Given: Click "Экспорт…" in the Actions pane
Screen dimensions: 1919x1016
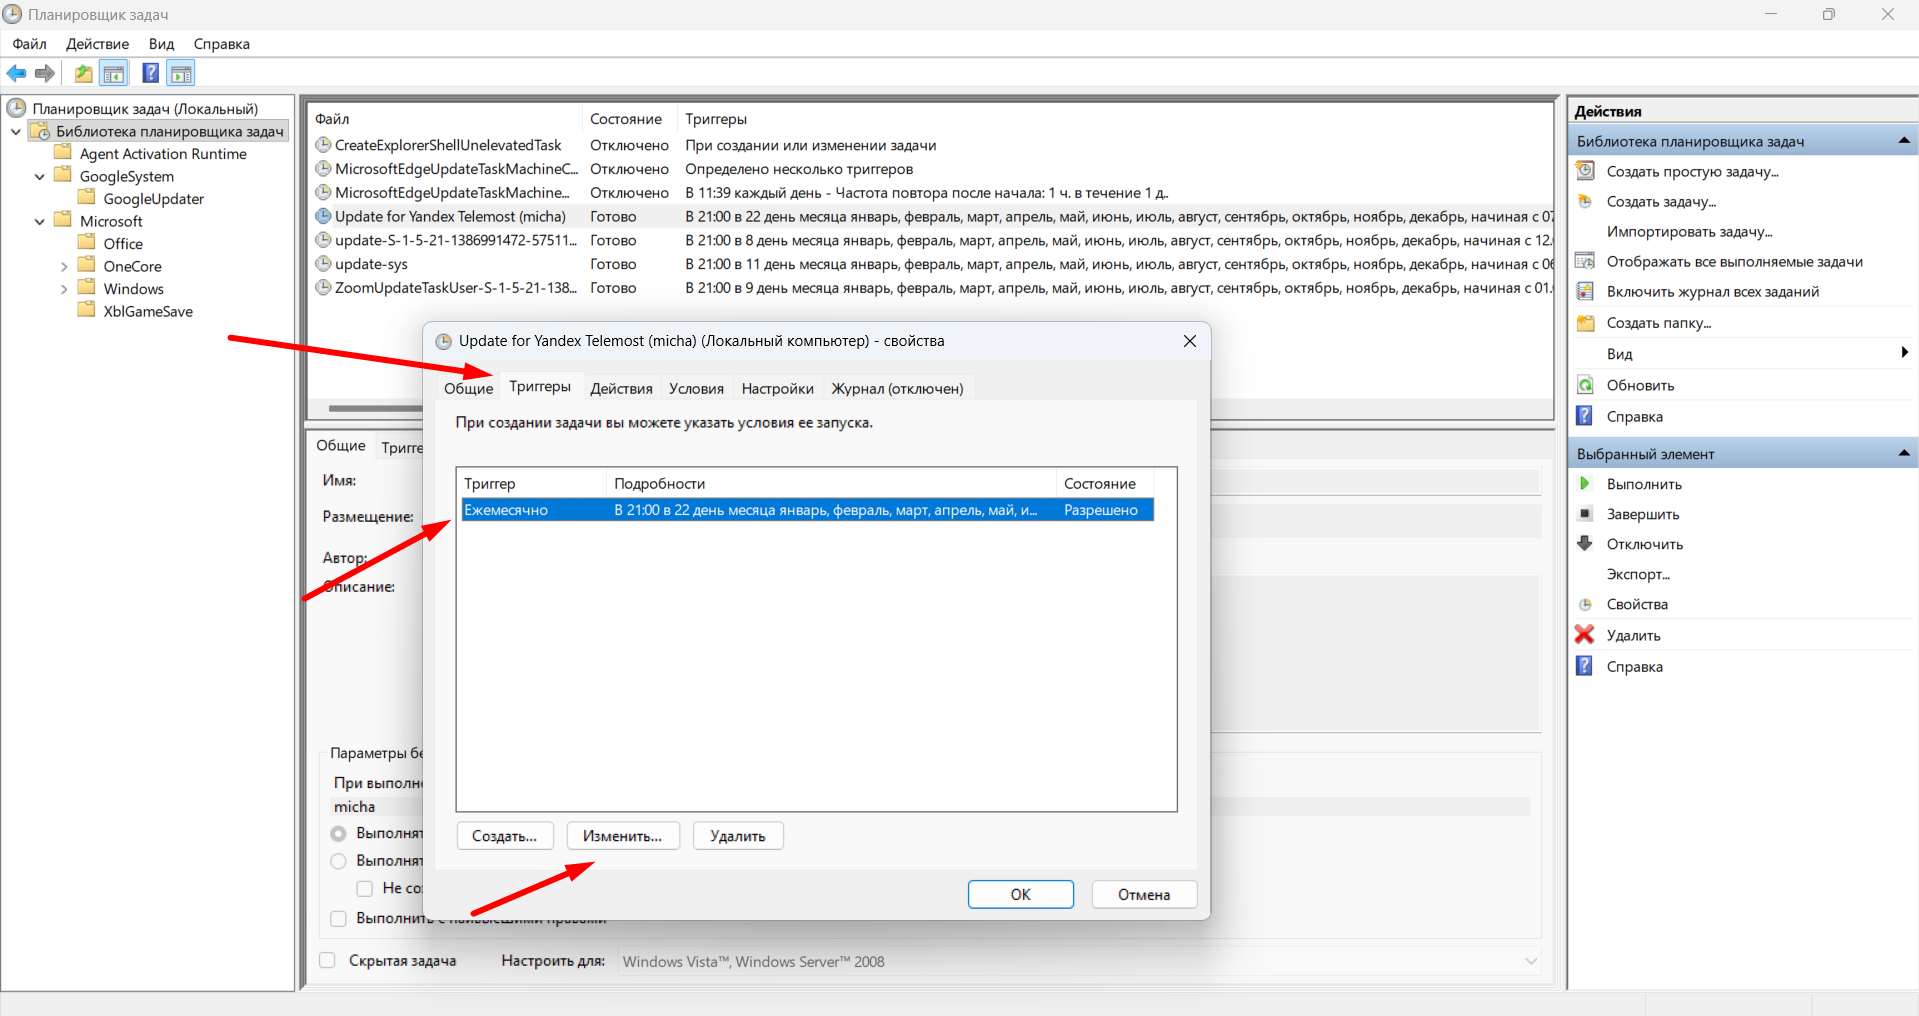Looking at the screenshot, I should 1638,574.
